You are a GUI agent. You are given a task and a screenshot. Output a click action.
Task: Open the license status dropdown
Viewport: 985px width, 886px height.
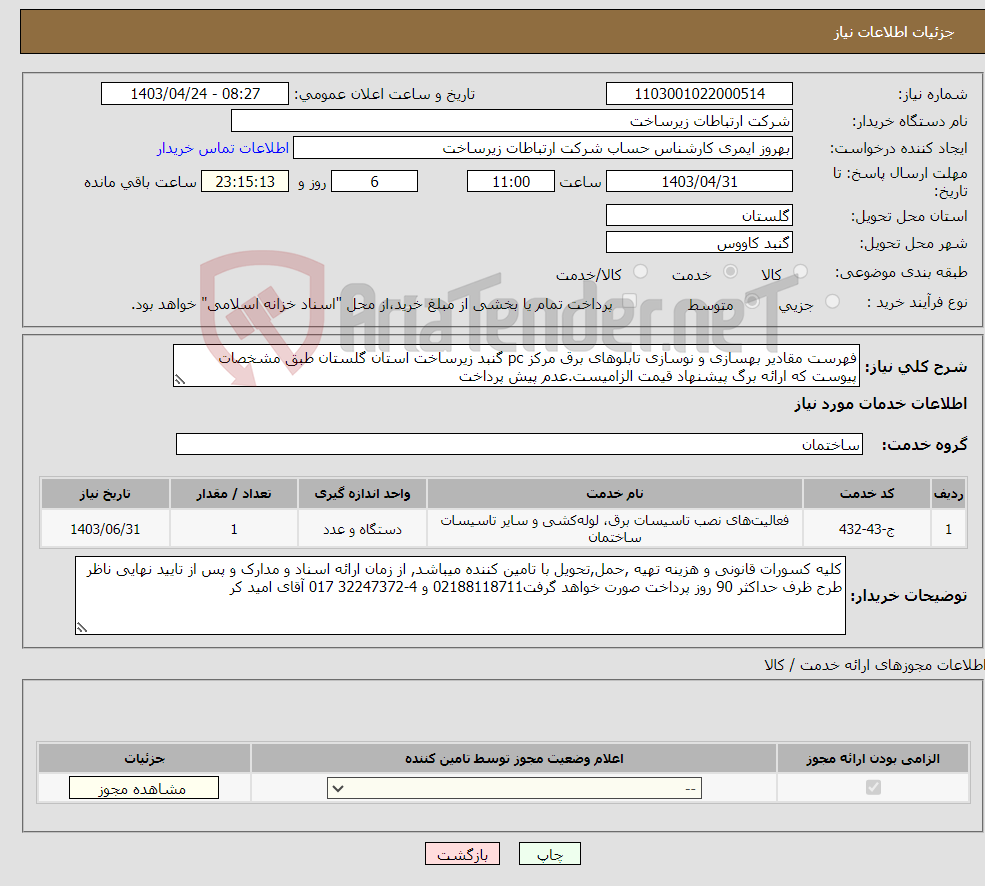[514, 788]
